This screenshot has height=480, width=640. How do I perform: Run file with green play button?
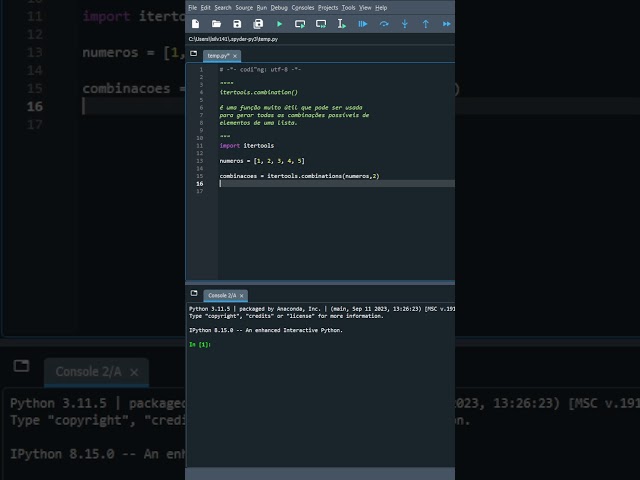(x=279, y=24)
